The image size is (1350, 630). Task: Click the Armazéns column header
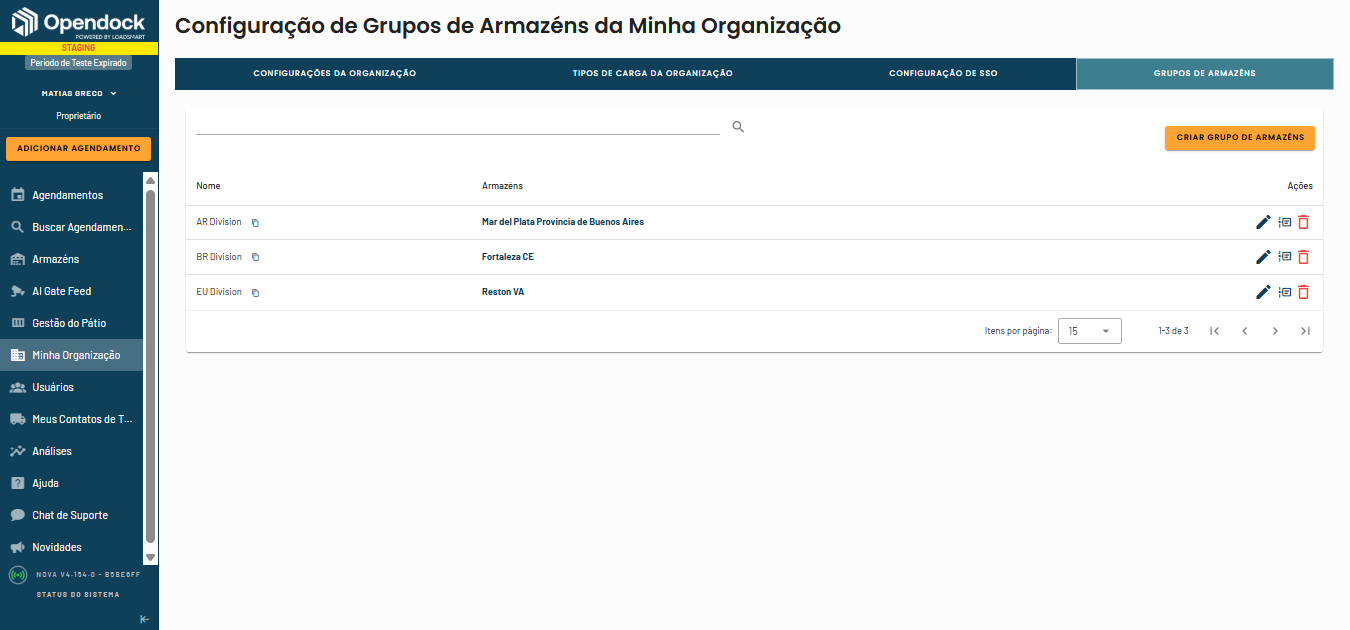pyautogui.click(x=502, y=186)
